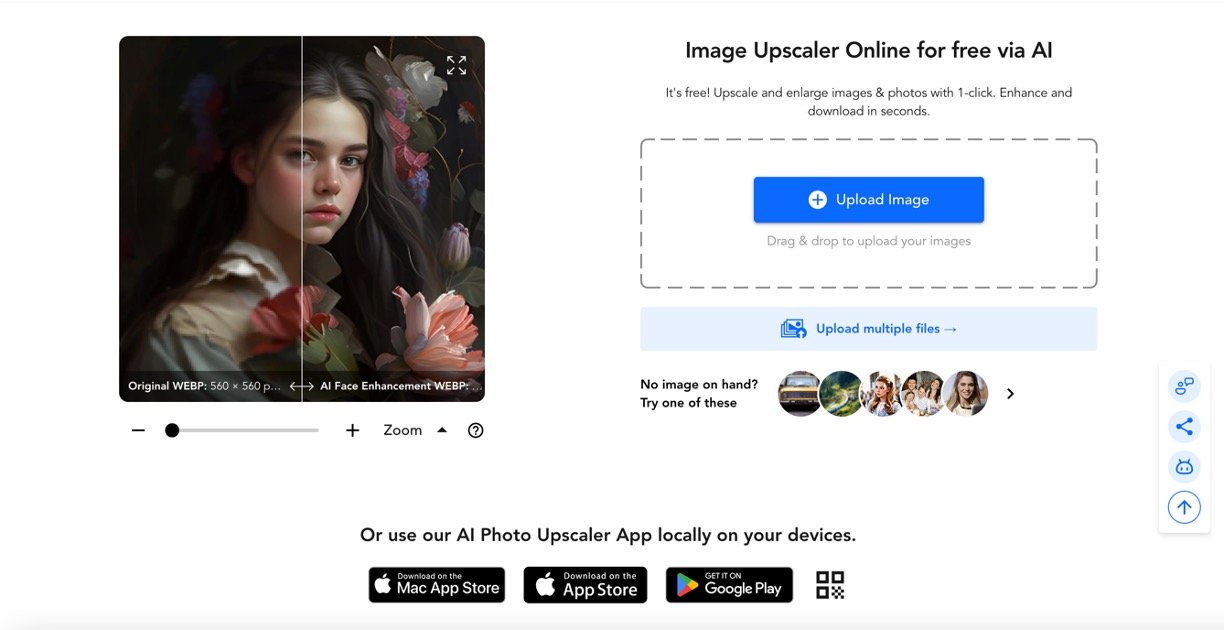Viewport: 1224px width, 630px height.
Task: Click the Upload Image button
Action: point(868,199)
